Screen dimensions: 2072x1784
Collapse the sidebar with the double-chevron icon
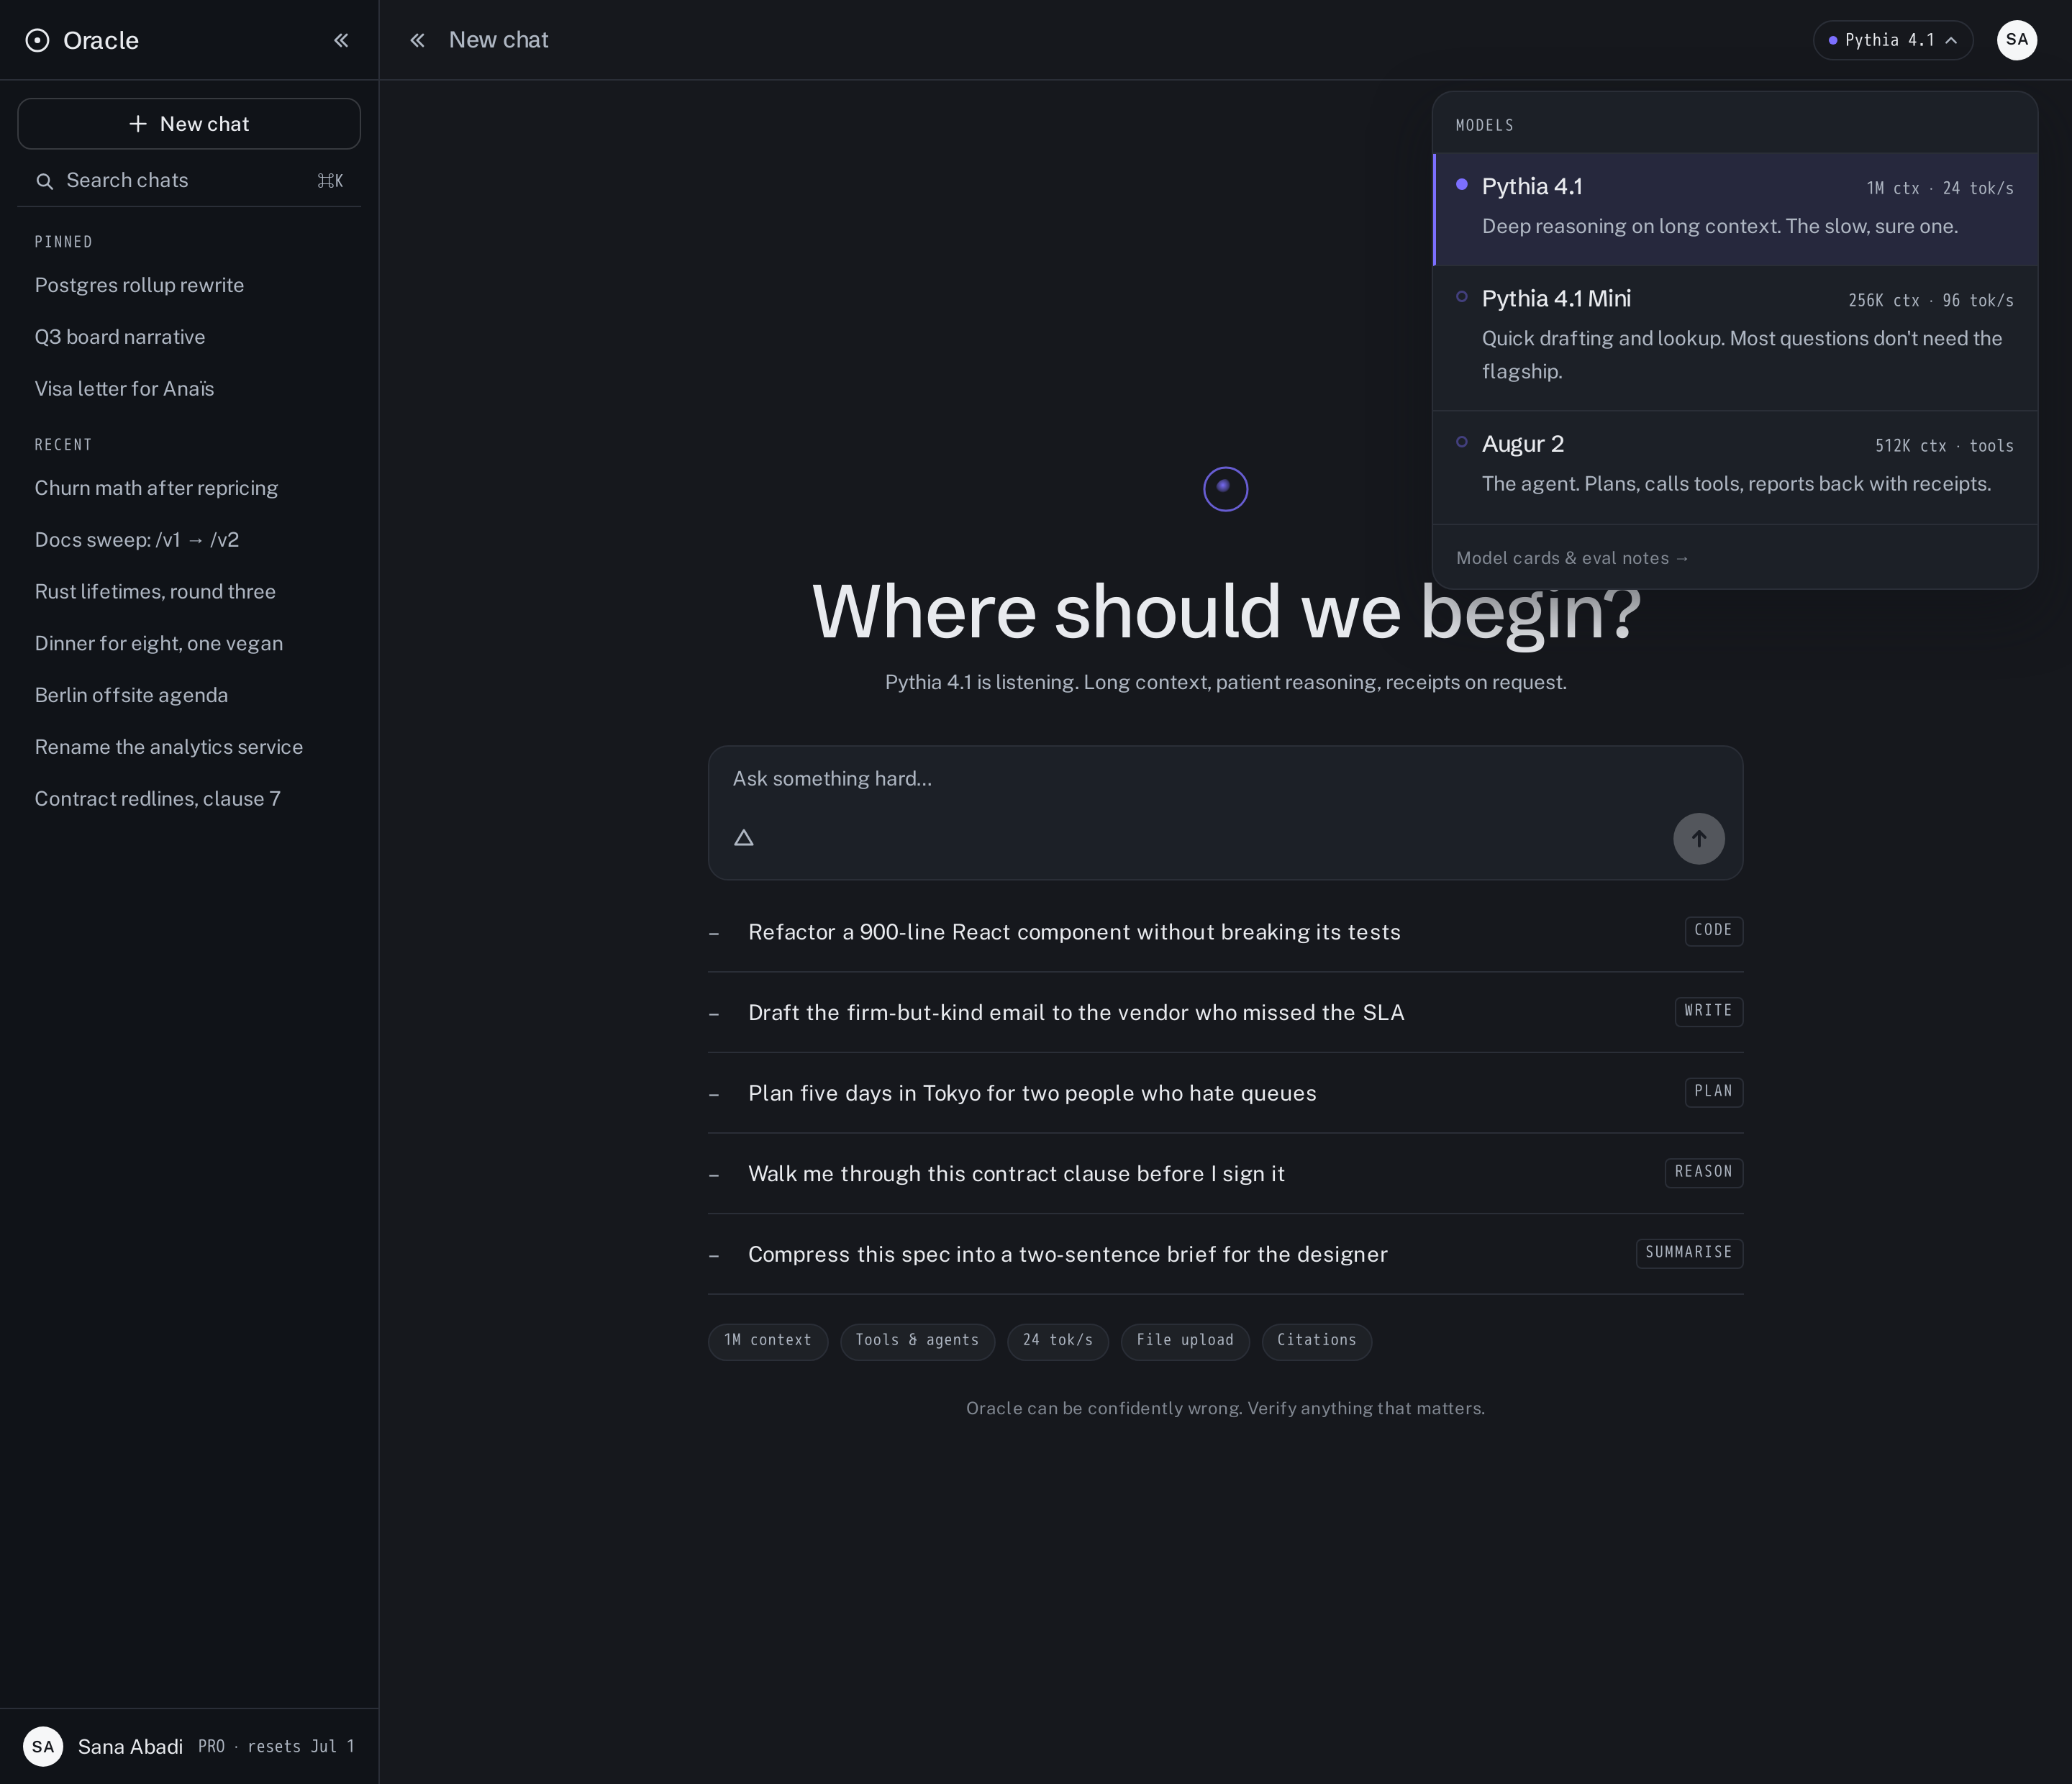[341, 40]
